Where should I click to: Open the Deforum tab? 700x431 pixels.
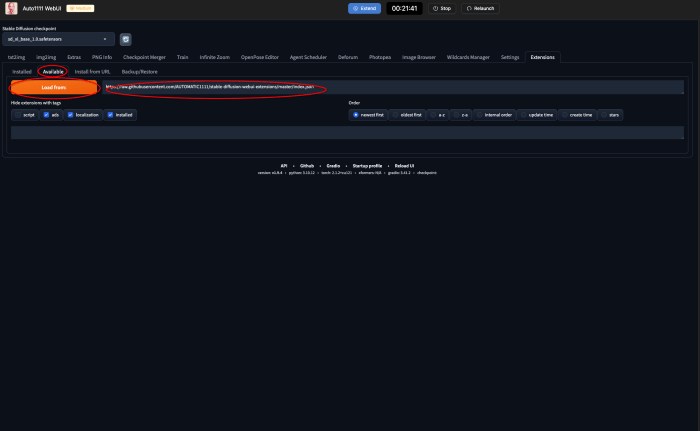(x=348, y=57)
